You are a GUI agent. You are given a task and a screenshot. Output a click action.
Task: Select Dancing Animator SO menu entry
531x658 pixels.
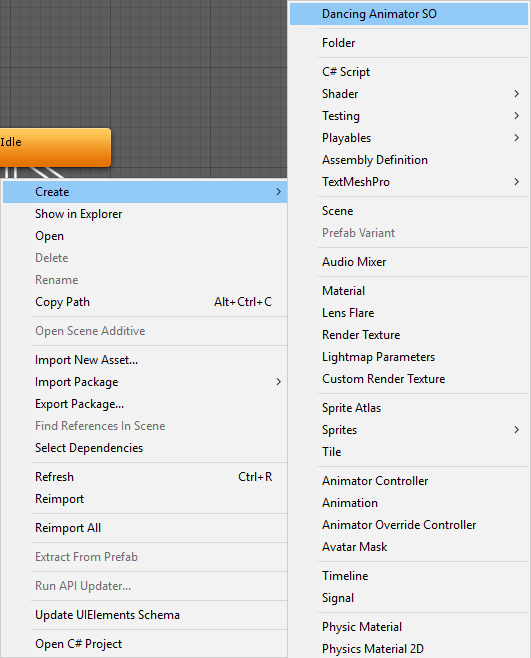pos(408,14)
